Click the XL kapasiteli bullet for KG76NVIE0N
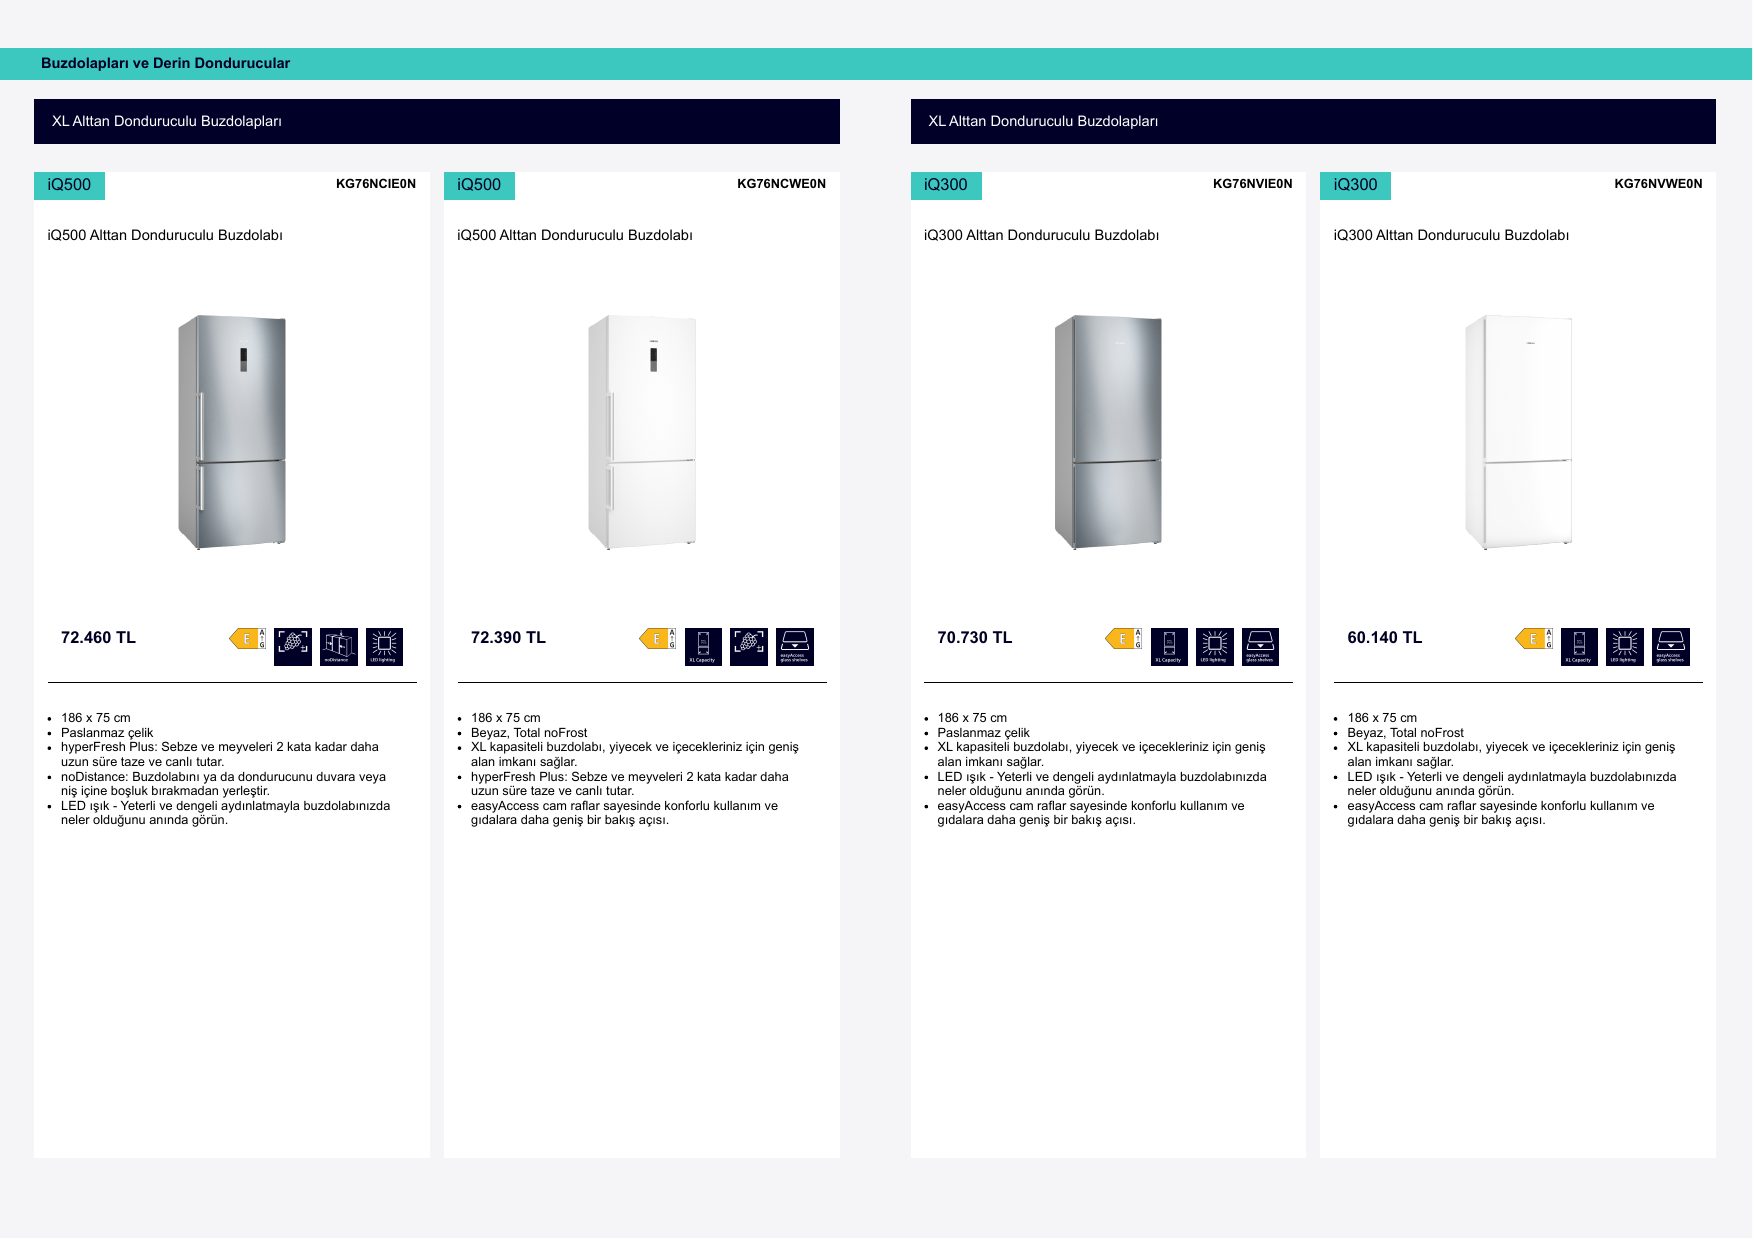 tap(1101, 754)
